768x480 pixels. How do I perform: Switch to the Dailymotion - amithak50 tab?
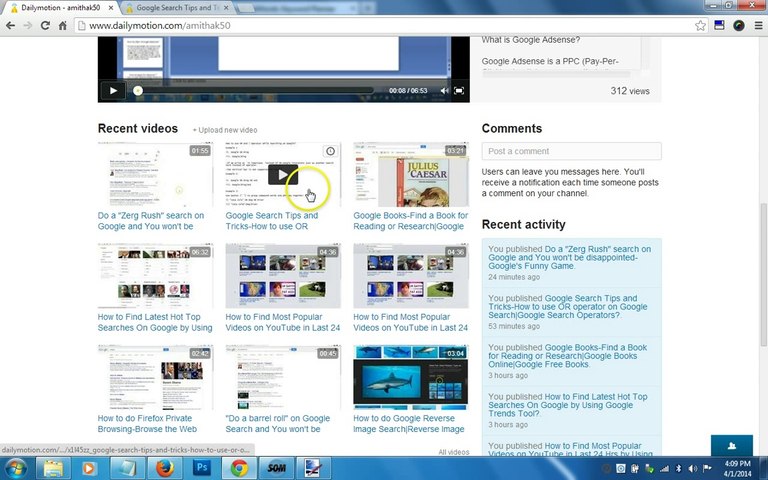60,8
